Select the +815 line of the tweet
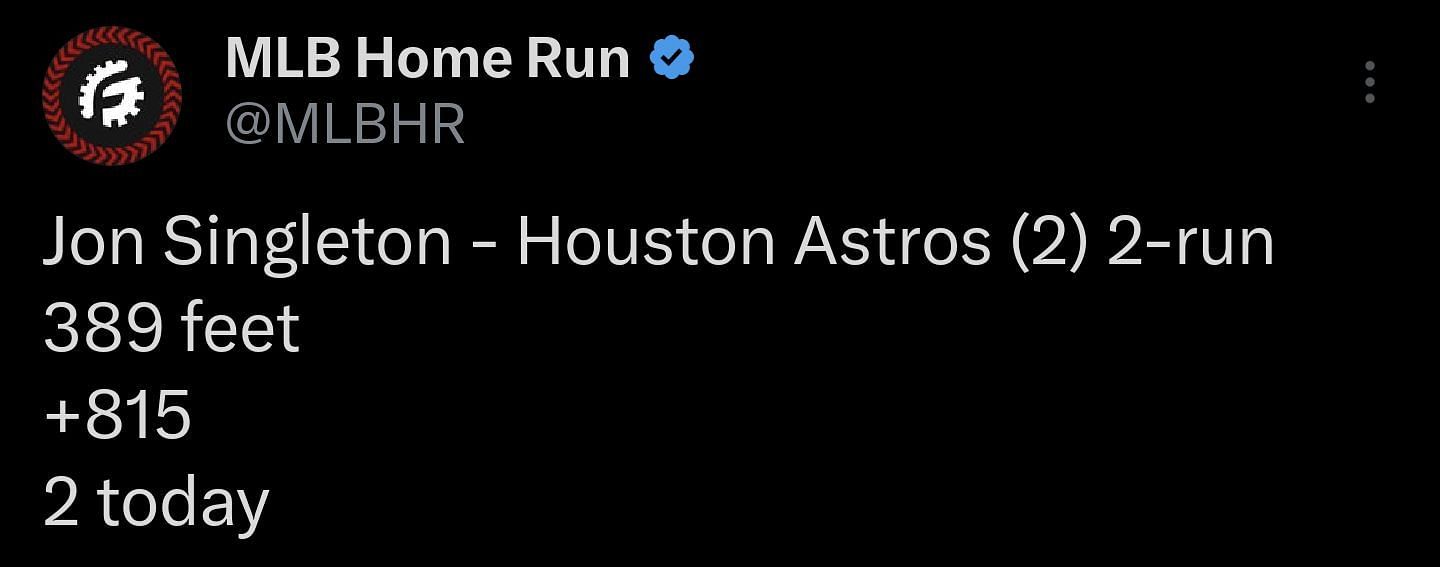The image size is (1440, 567). tap(117, 416)
